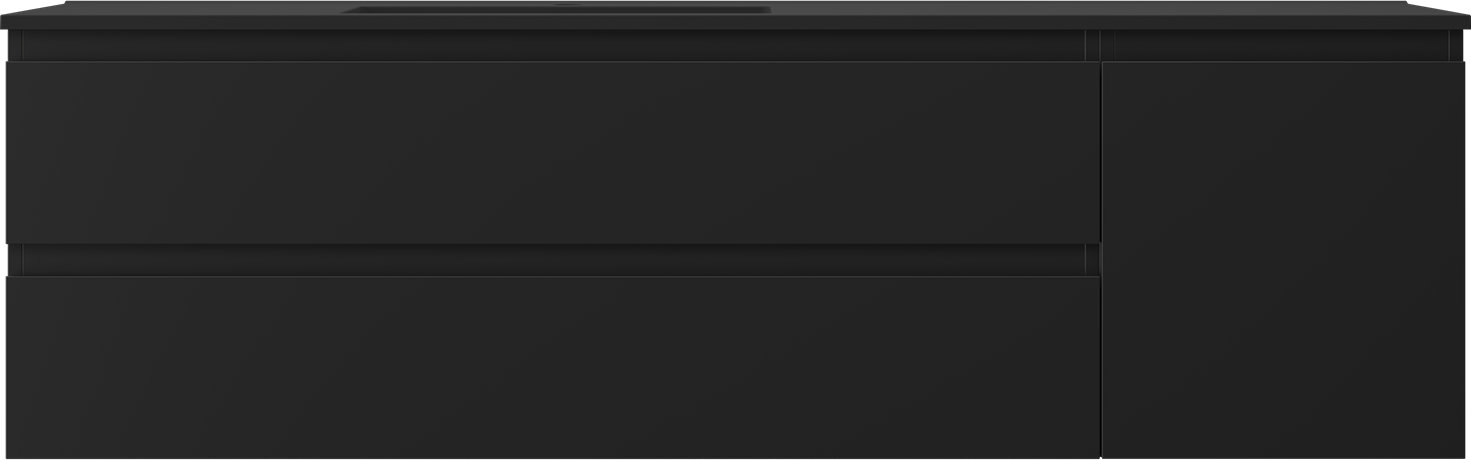The width and height of the screenshot is (1471, 460).
Task: Click the top wide drawer front
Action: pyautogui.click(x=553, y=153)
